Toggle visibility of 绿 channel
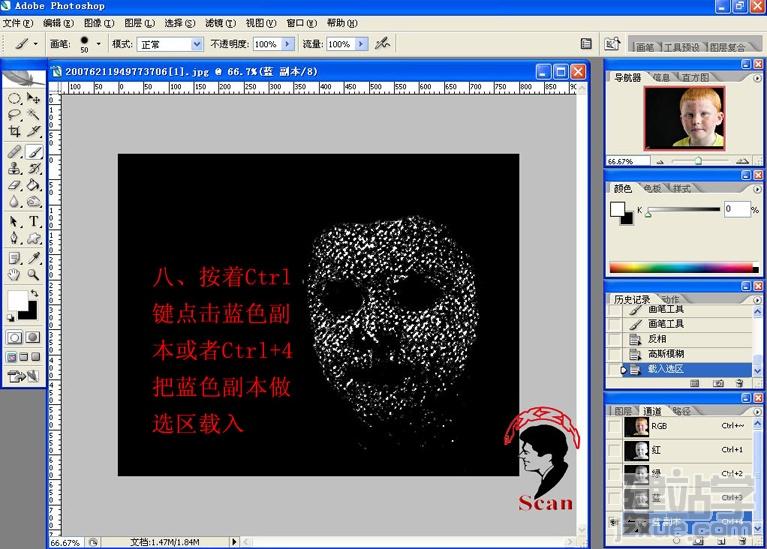The width and height of the screenshot is (767, 549). 614,474
